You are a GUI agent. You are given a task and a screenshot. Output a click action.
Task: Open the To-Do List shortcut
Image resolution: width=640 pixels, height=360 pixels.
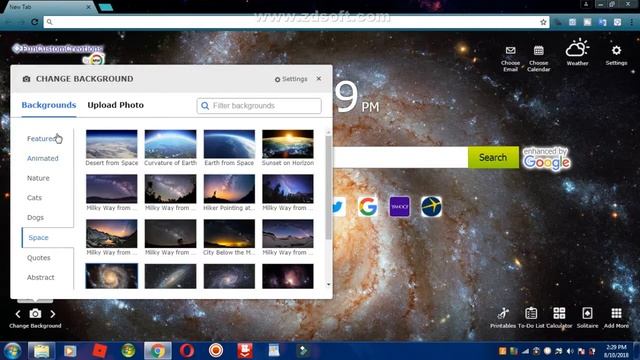coord(531,318)
